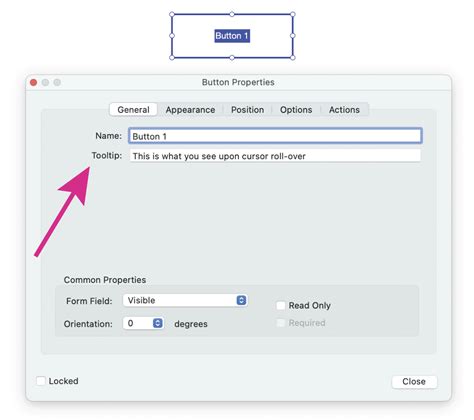Click the Orientation stepper arrows icon
The height and width of the screenshot is (420, 474).
point(158,323)
